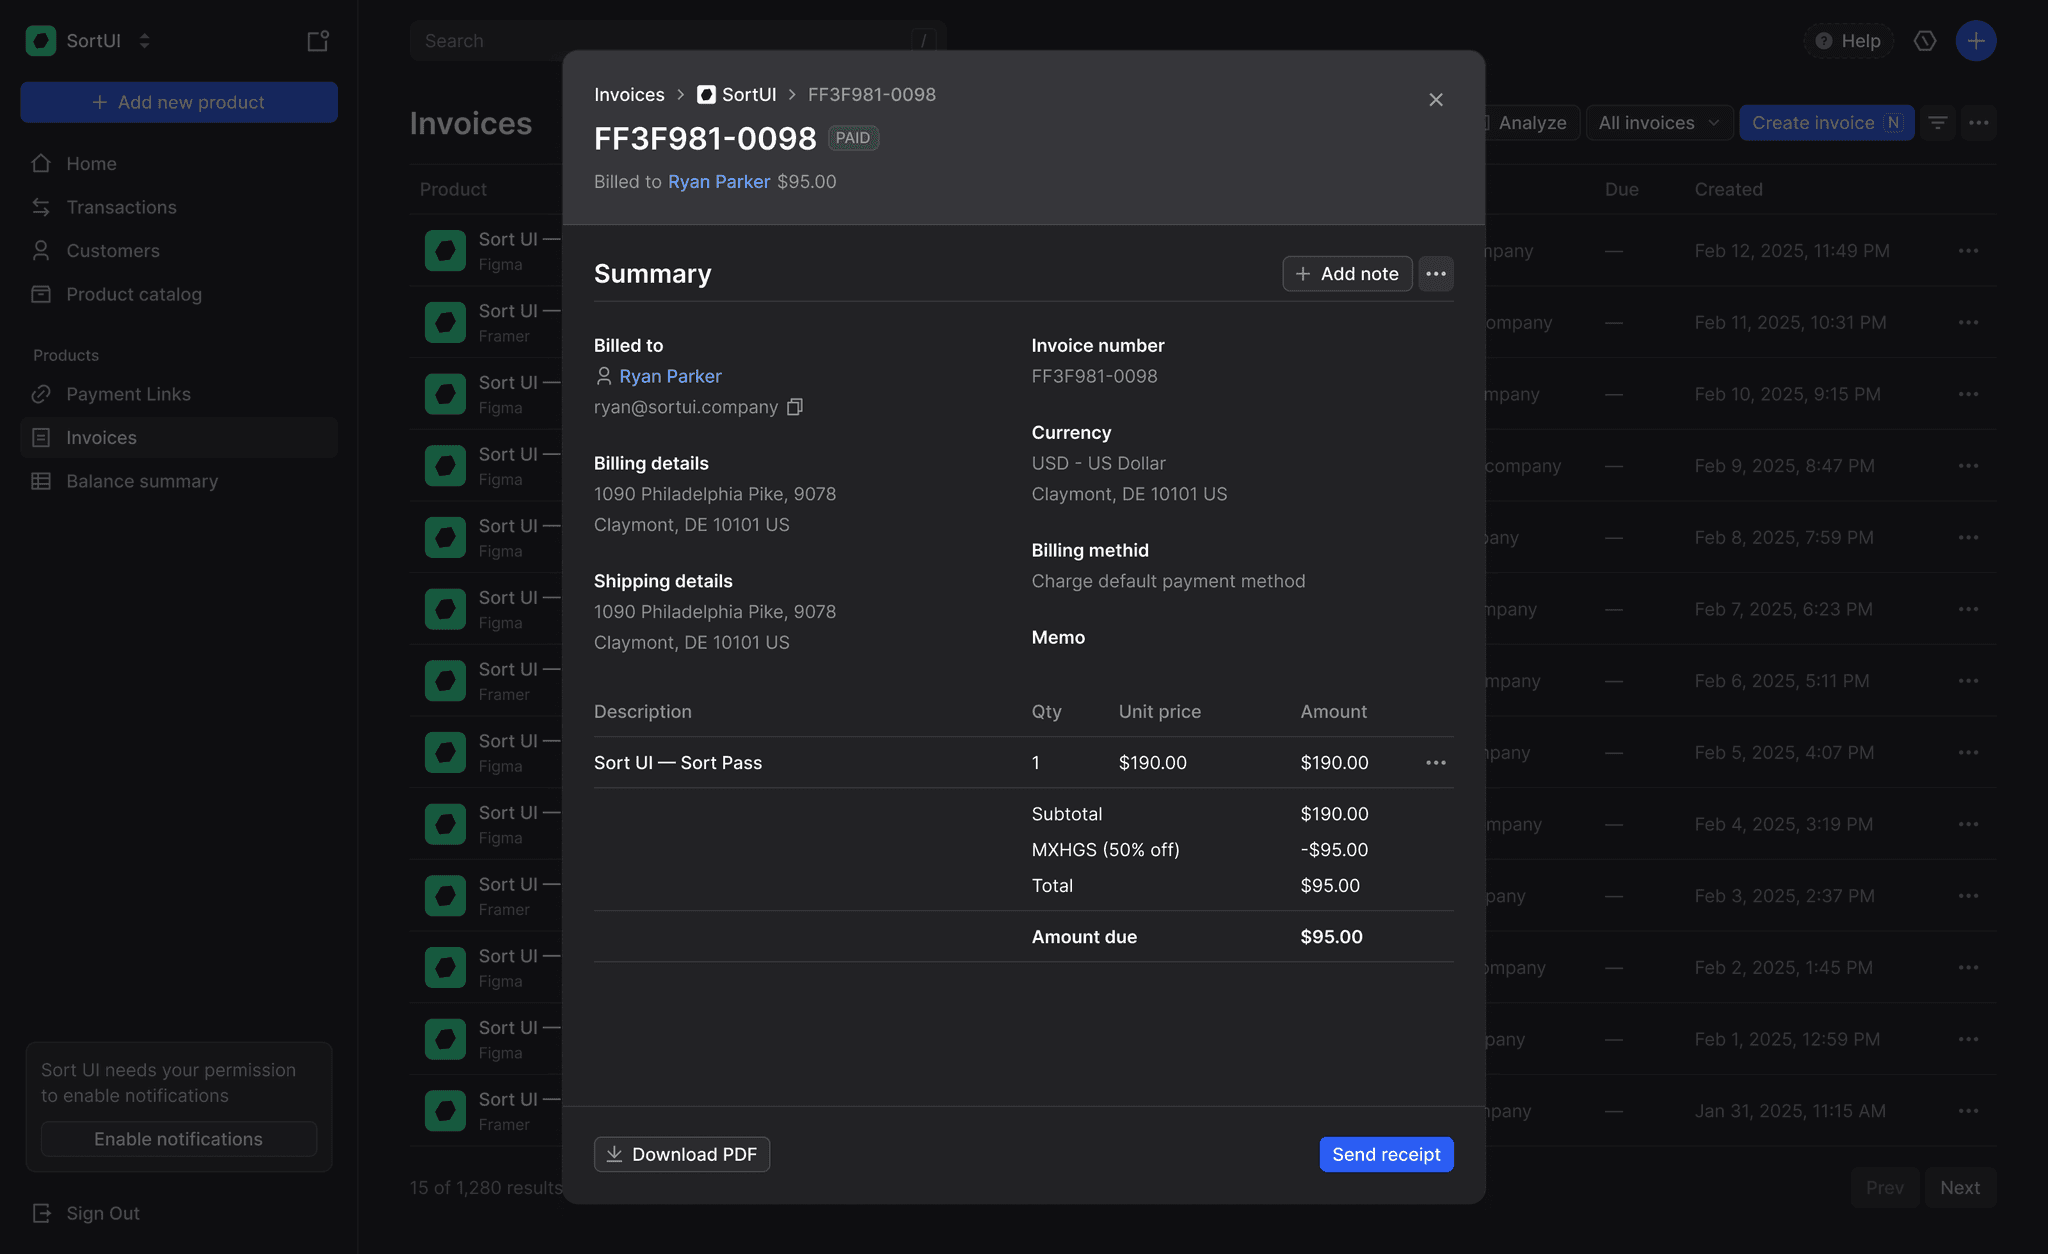Click the SortUI workspace logo in sidebar

pos(41,41)
